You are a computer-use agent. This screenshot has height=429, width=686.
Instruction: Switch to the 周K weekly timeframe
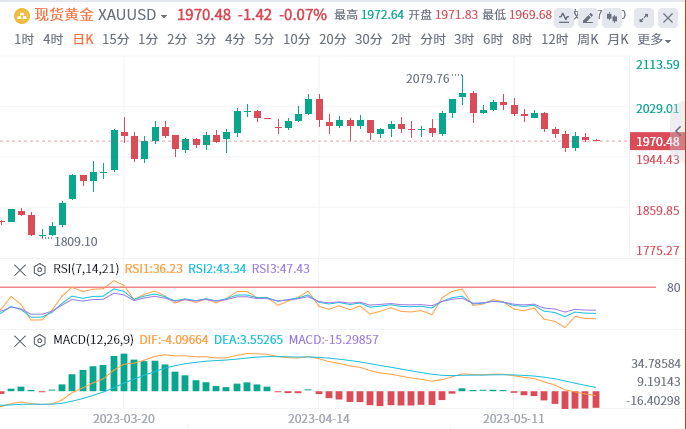point(588,40)
